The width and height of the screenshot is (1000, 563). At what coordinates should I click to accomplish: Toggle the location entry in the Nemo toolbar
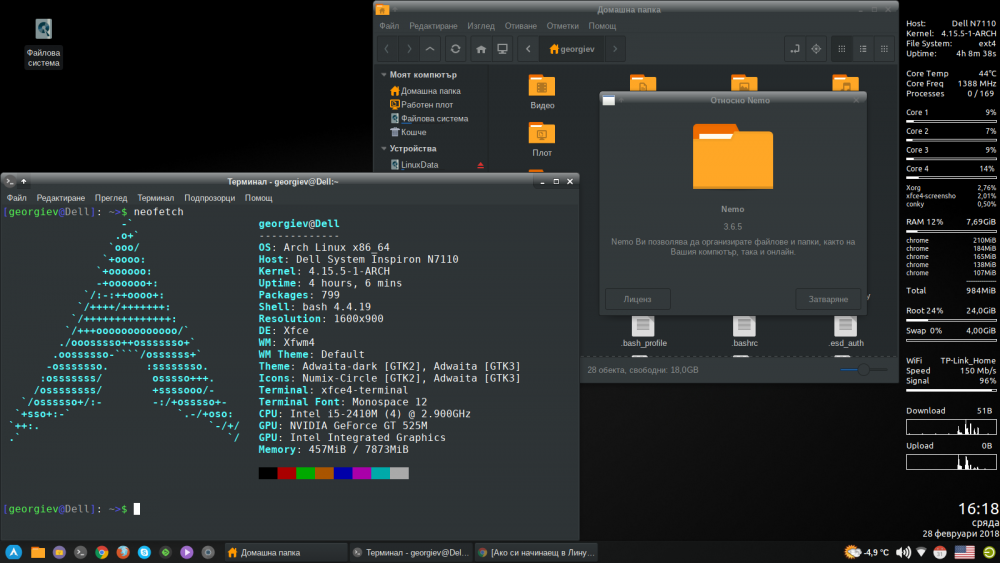pyautogui.click(x=795, y=49)
